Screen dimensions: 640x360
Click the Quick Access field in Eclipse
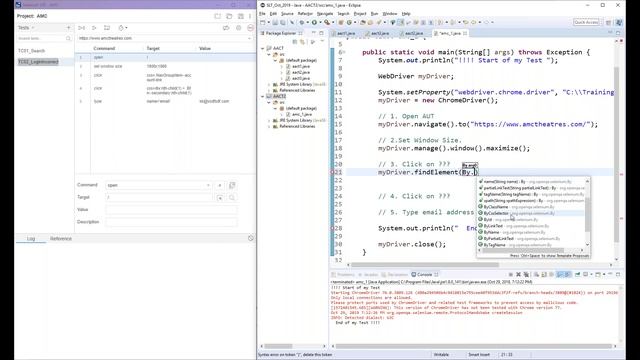[586, 22]
